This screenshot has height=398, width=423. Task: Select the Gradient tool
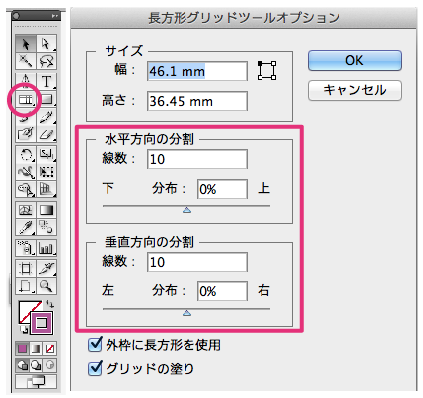point(46,210)
